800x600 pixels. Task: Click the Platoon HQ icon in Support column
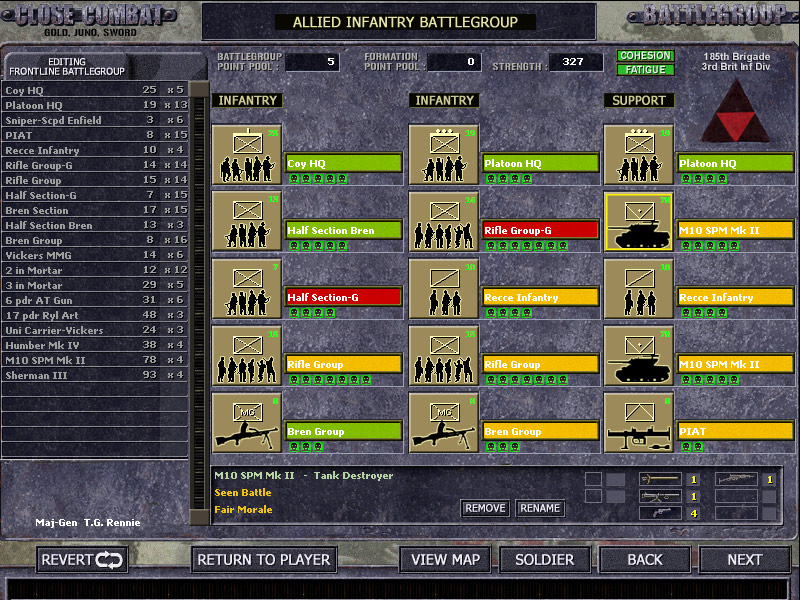(x=639, y=155)
